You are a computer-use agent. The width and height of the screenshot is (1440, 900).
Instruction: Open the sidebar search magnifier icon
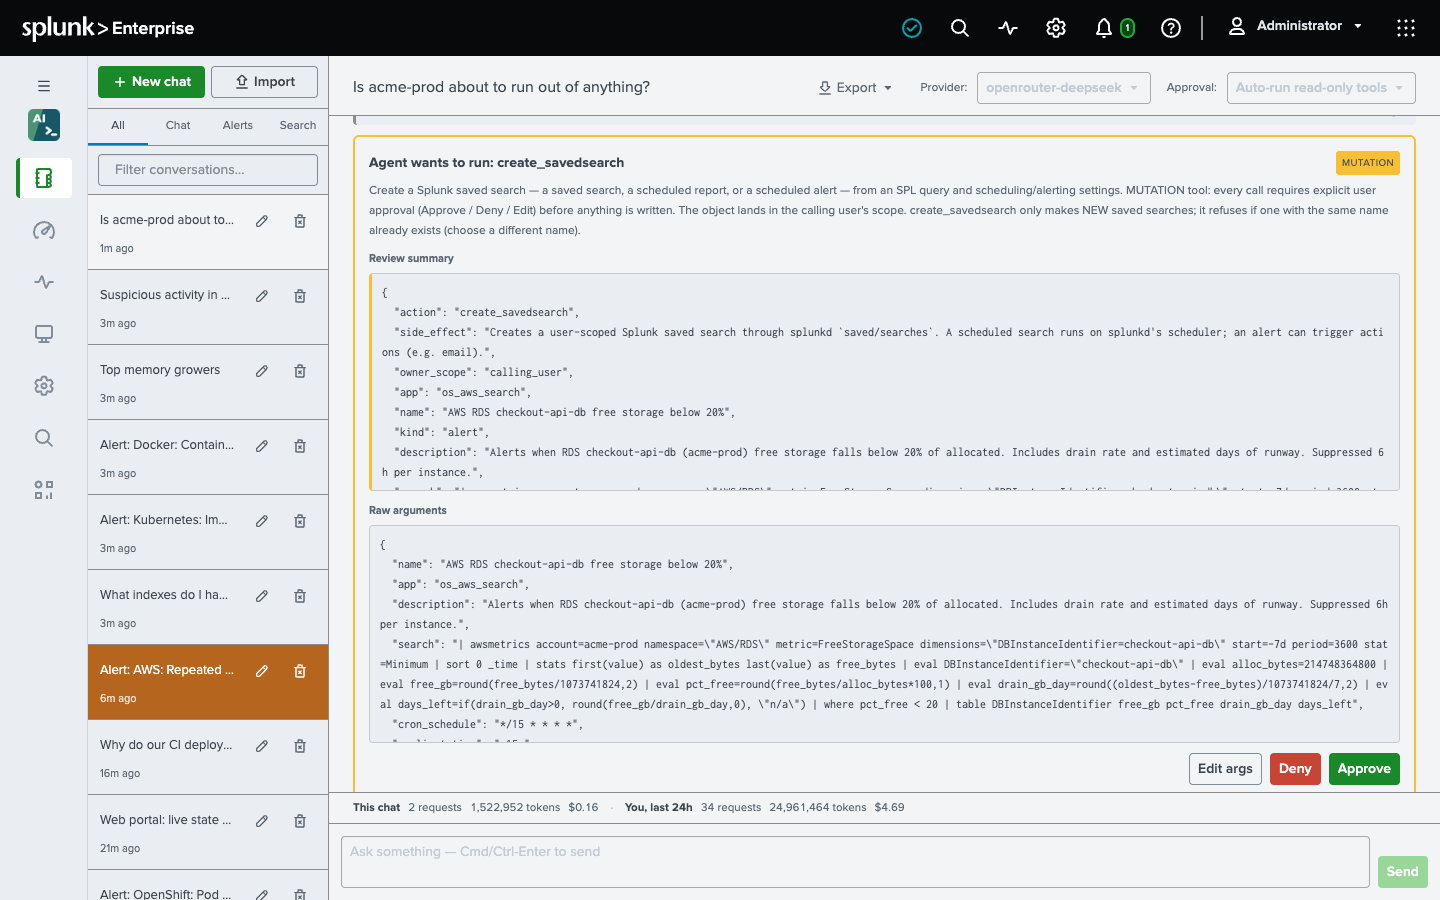pyautogui.click(x=44, y=438)
